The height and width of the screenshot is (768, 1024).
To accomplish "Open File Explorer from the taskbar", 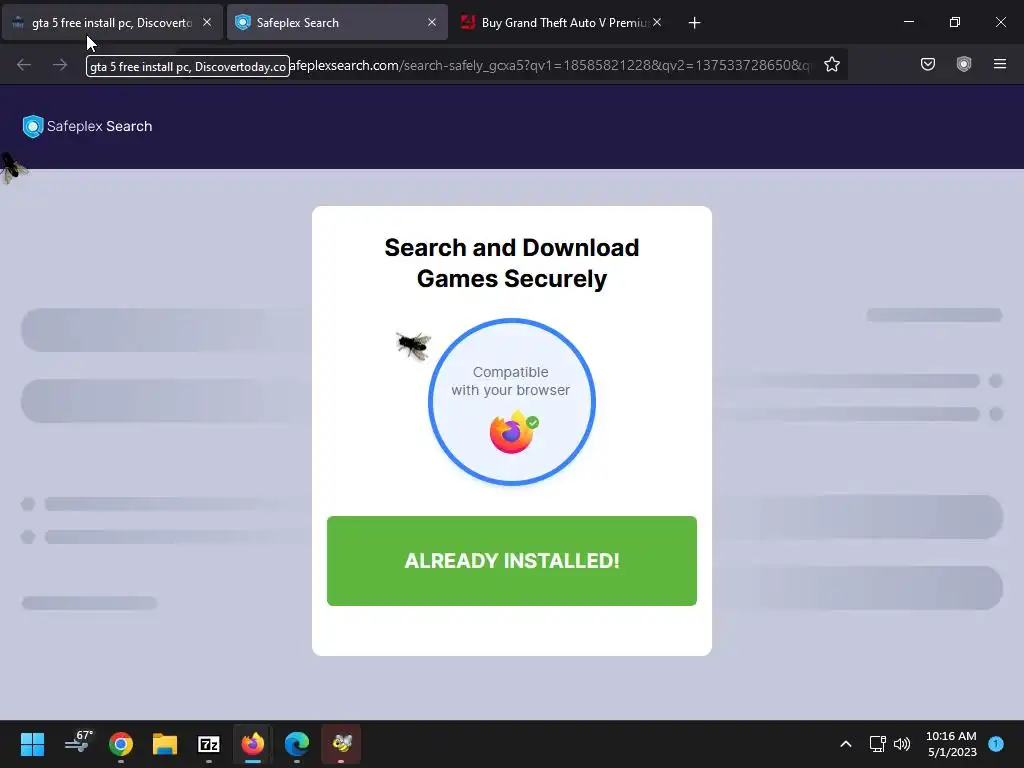I will pos(165,744).
